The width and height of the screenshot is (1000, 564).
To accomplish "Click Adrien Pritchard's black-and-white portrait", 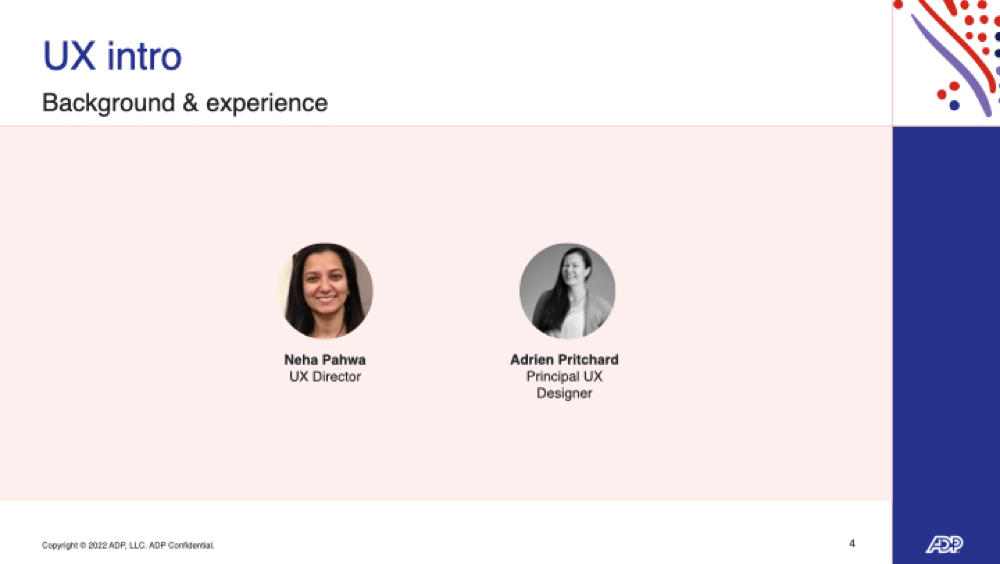I will [567, 290].
